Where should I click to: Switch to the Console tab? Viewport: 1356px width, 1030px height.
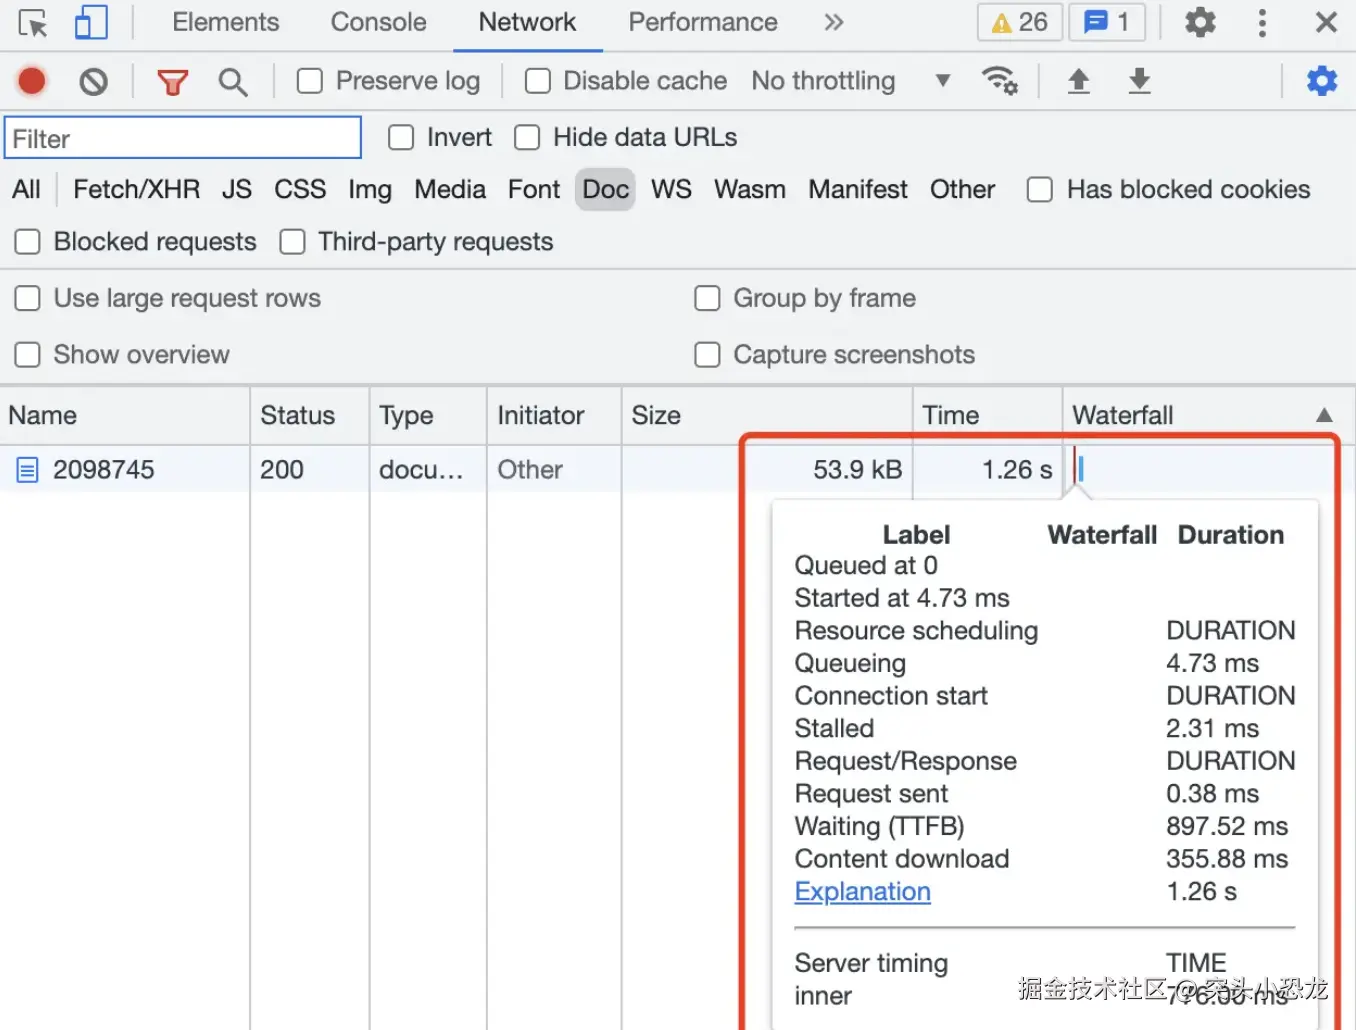pos(378,22)
